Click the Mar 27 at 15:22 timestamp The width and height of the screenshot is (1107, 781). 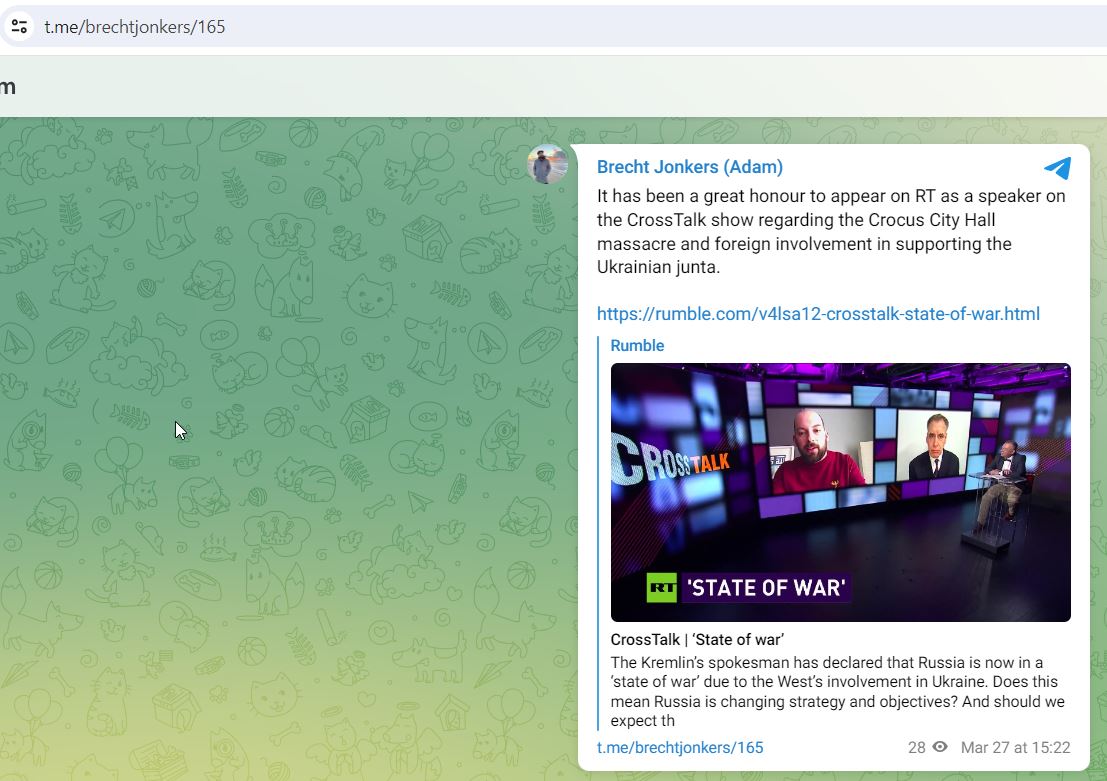(x=1015, y=747)
